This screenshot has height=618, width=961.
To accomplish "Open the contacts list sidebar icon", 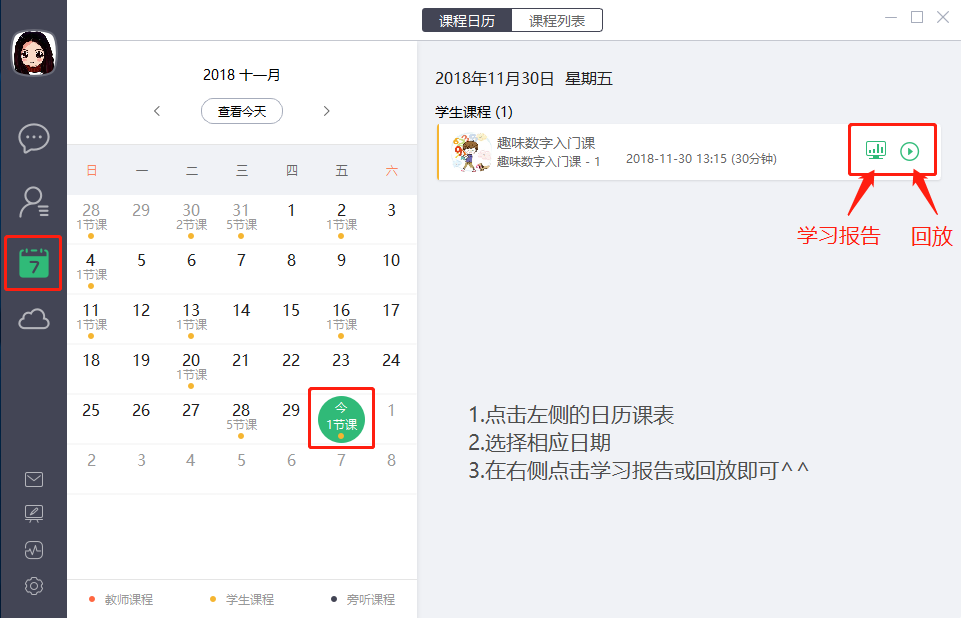I will [x=34, y=202].
